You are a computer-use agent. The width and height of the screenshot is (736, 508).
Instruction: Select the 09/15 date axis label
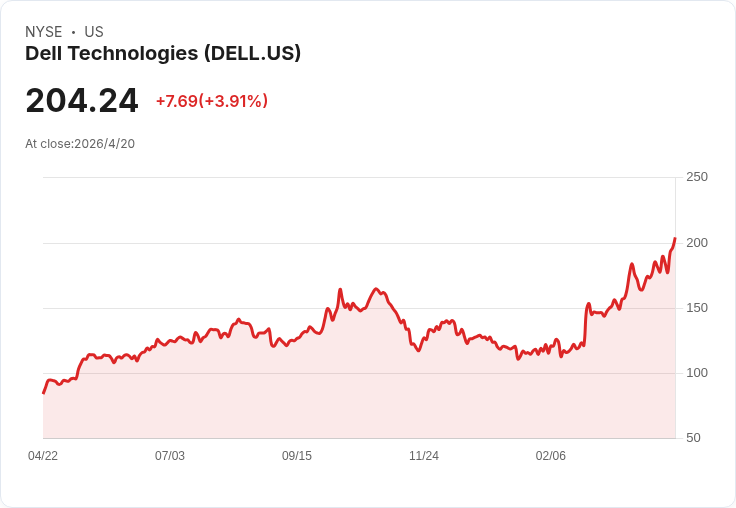pyautogui.click(x=297, y=456)
